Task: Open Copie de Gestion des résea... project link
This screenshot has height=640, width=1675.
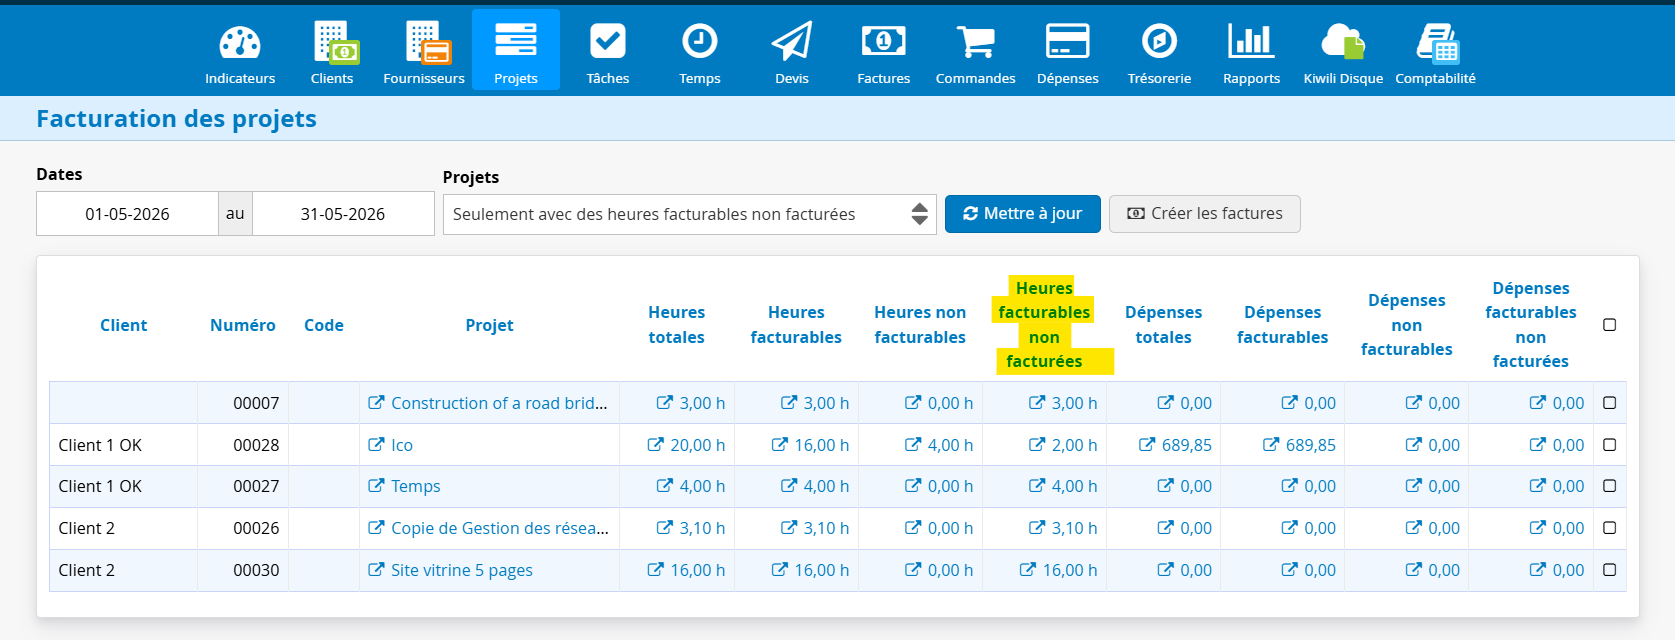Action: 499,528
